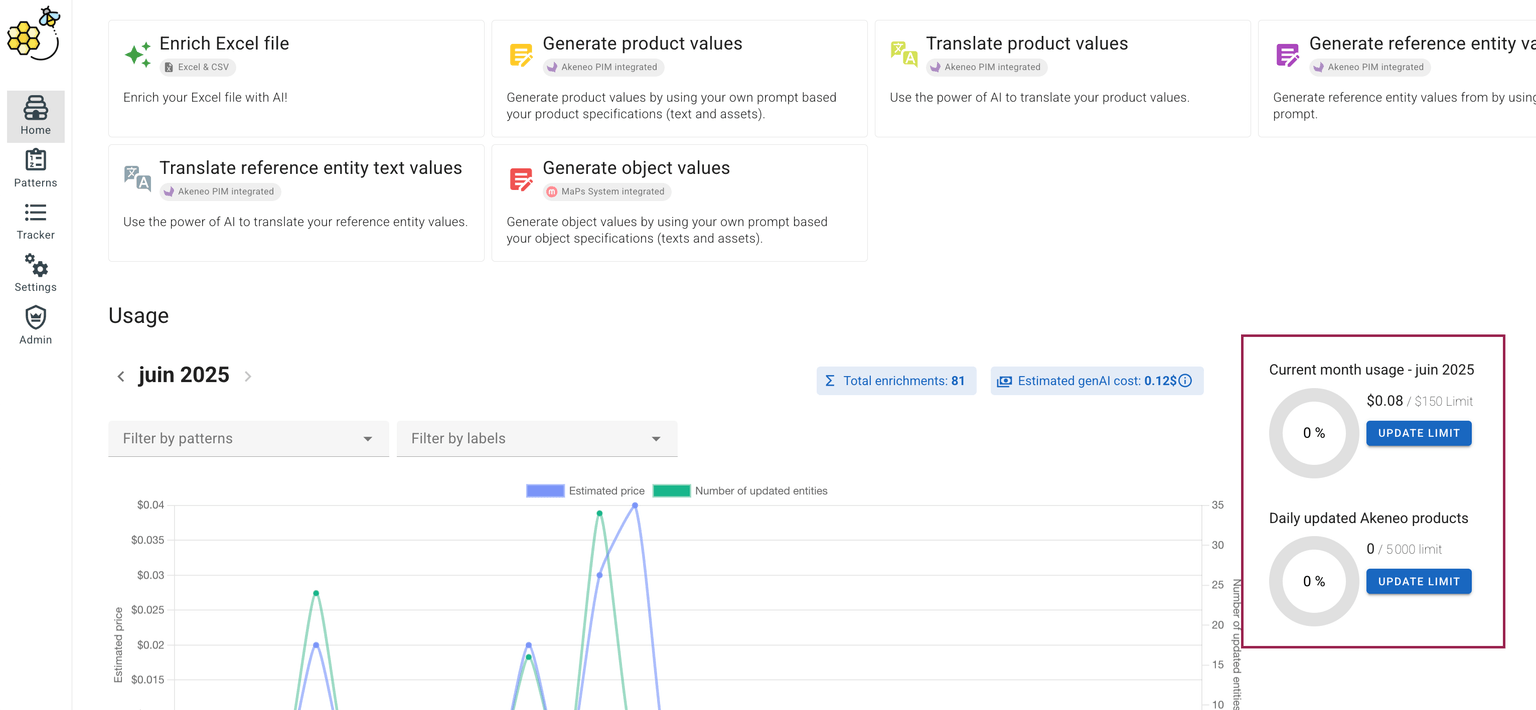1536x710 pixels.
Task: Go to previous month before juin 2025
Action: [x=121, y=377]
